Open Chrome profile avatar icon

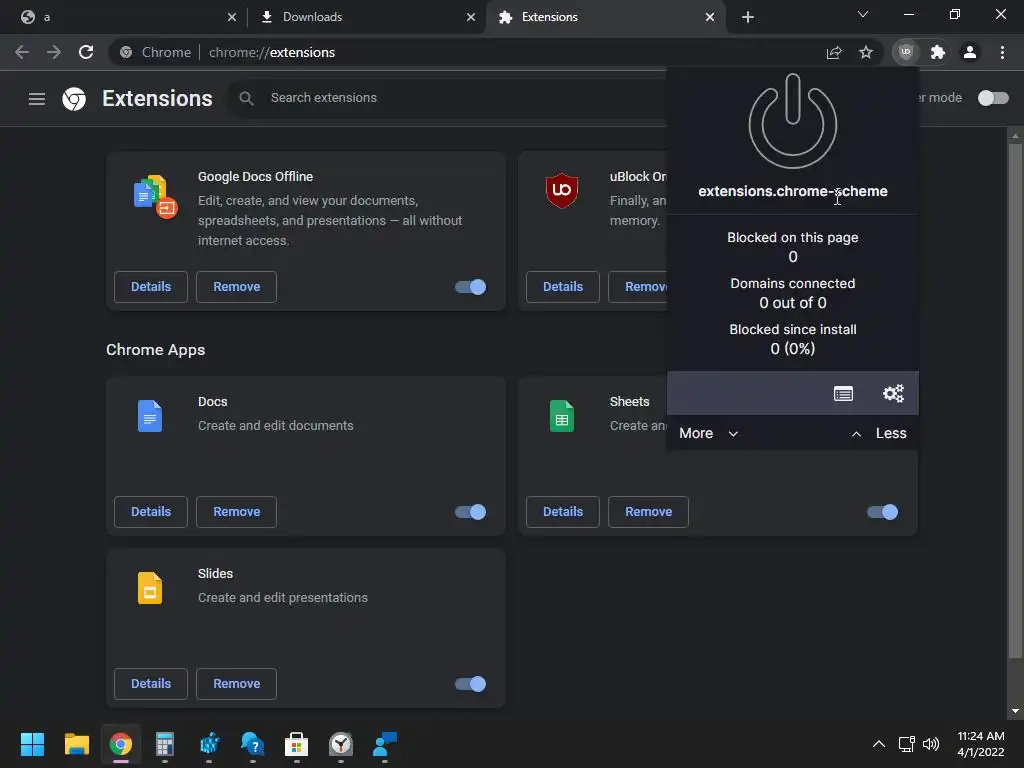pyautogui.click(x=970, y=52)
